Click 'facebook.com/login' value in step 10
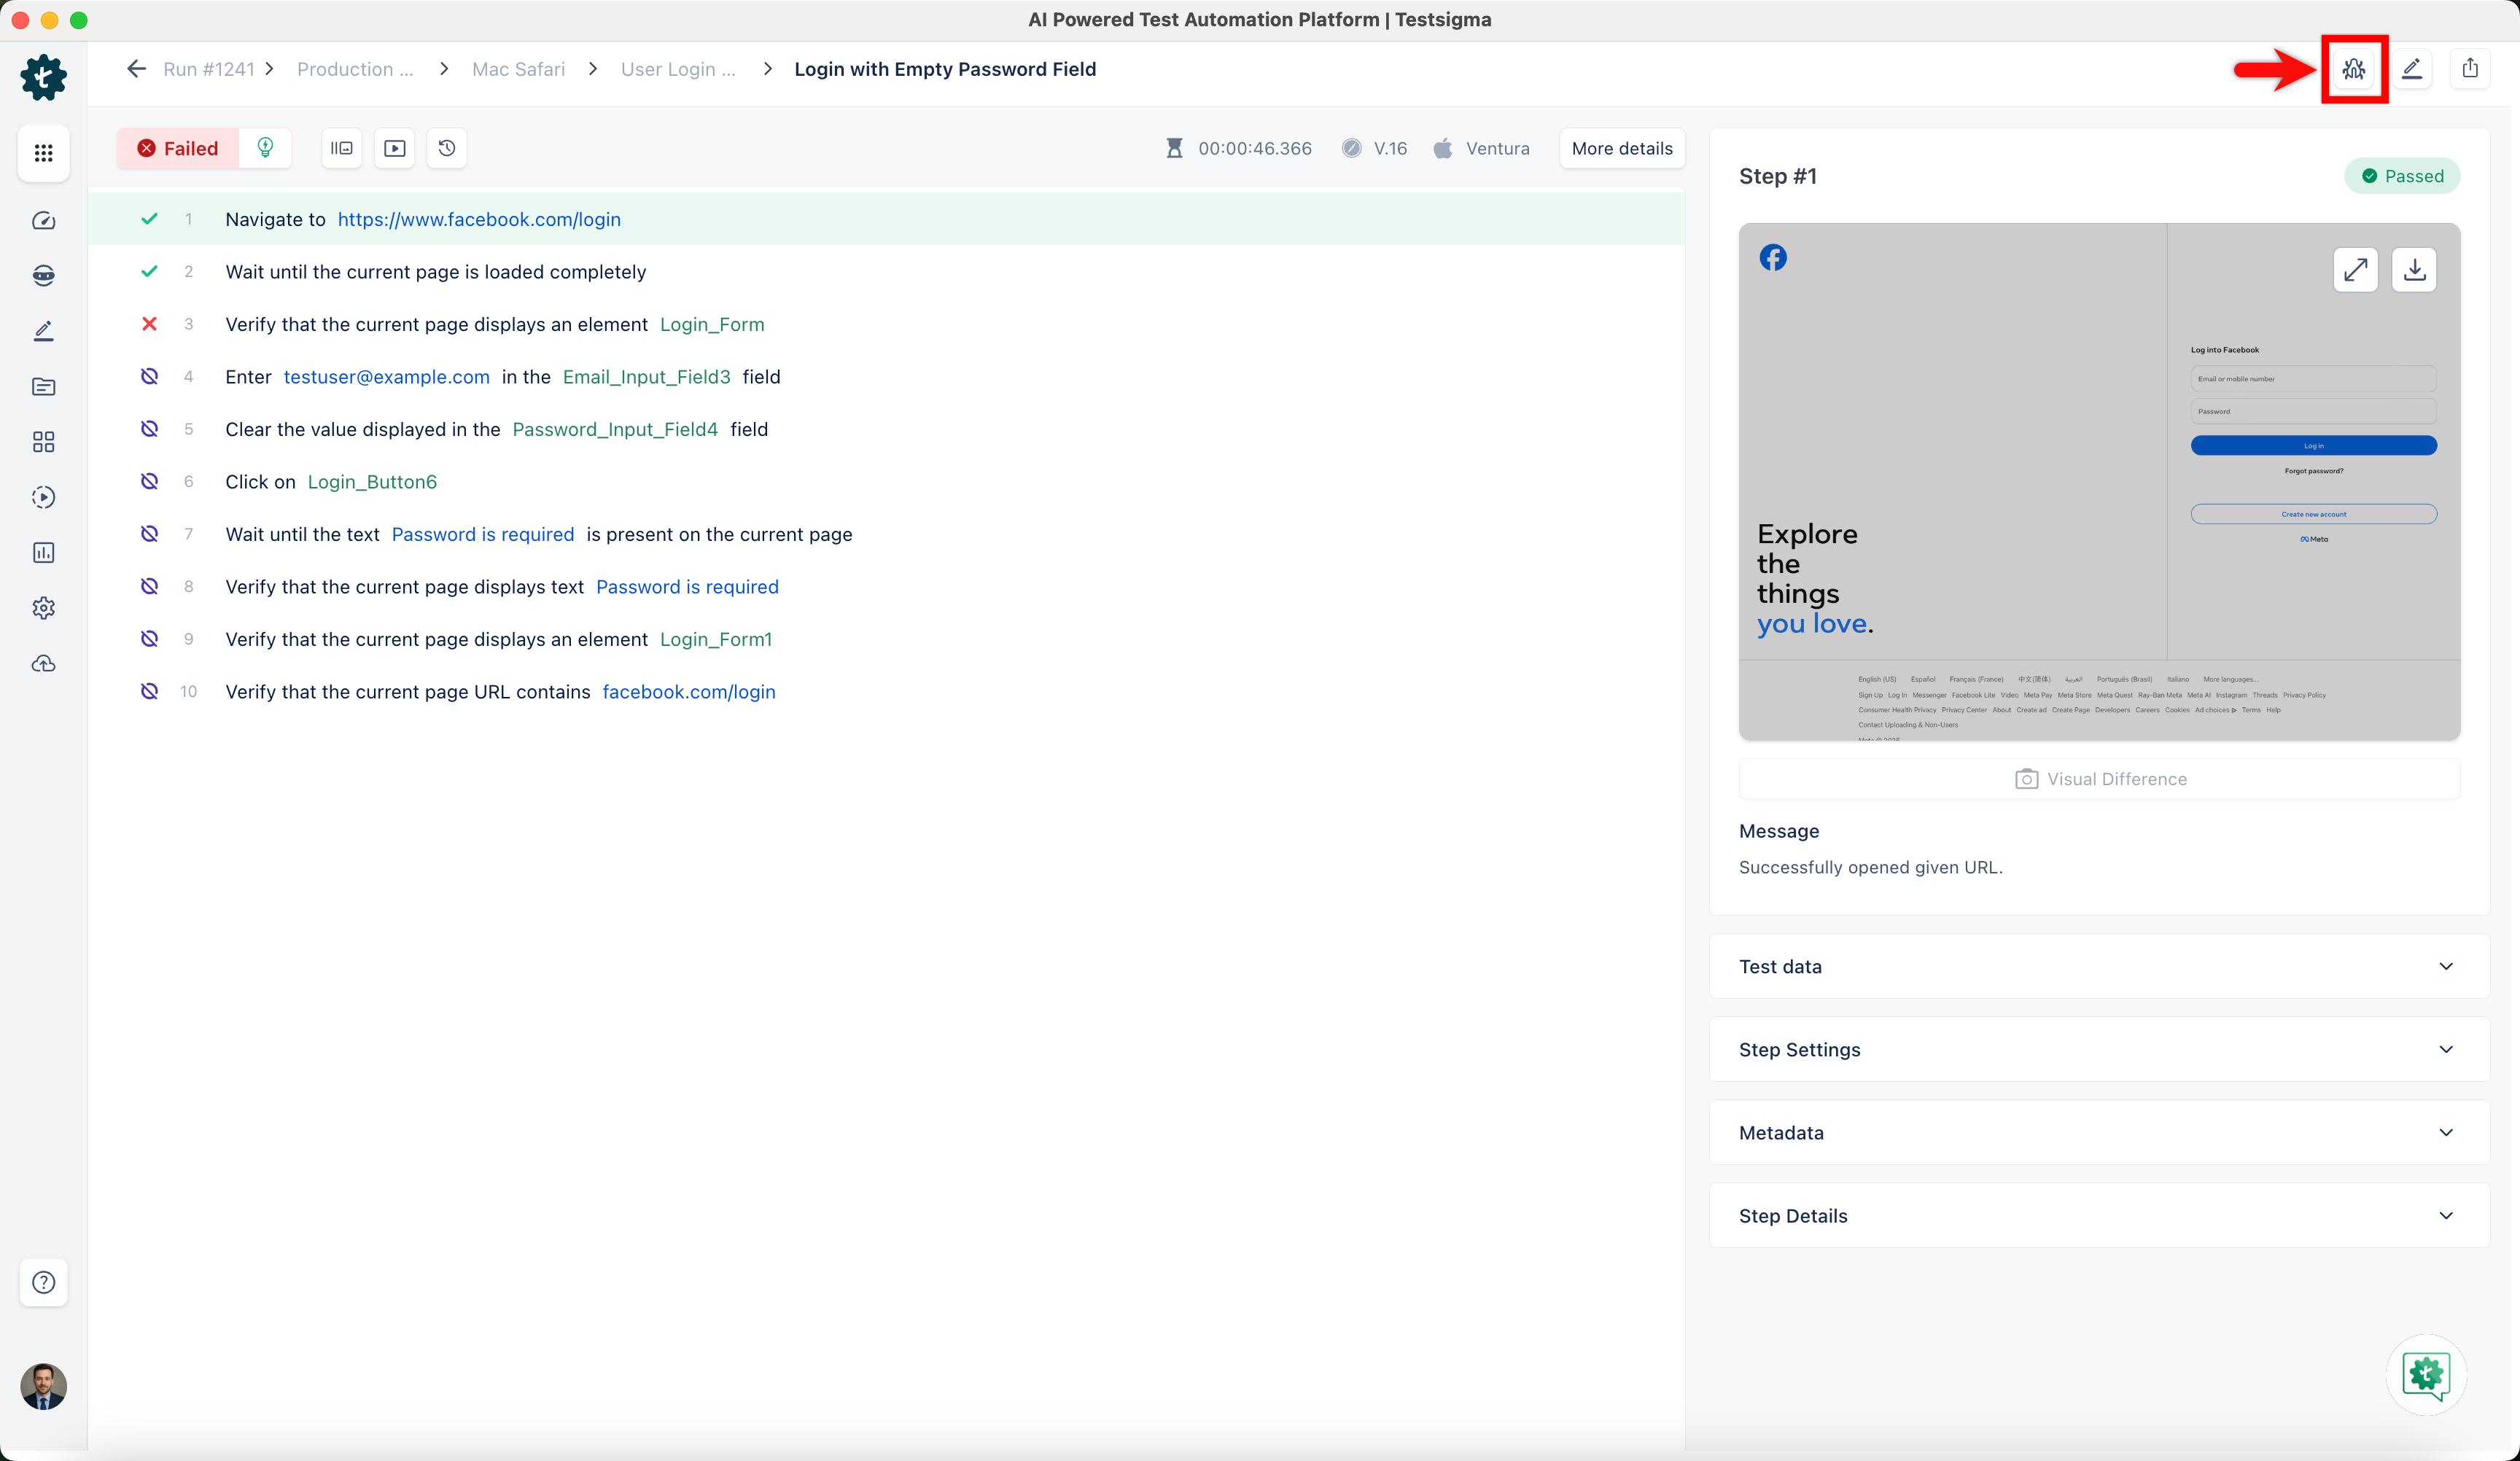Viewport: 2520px width, 1461px height. coord(689,692)
